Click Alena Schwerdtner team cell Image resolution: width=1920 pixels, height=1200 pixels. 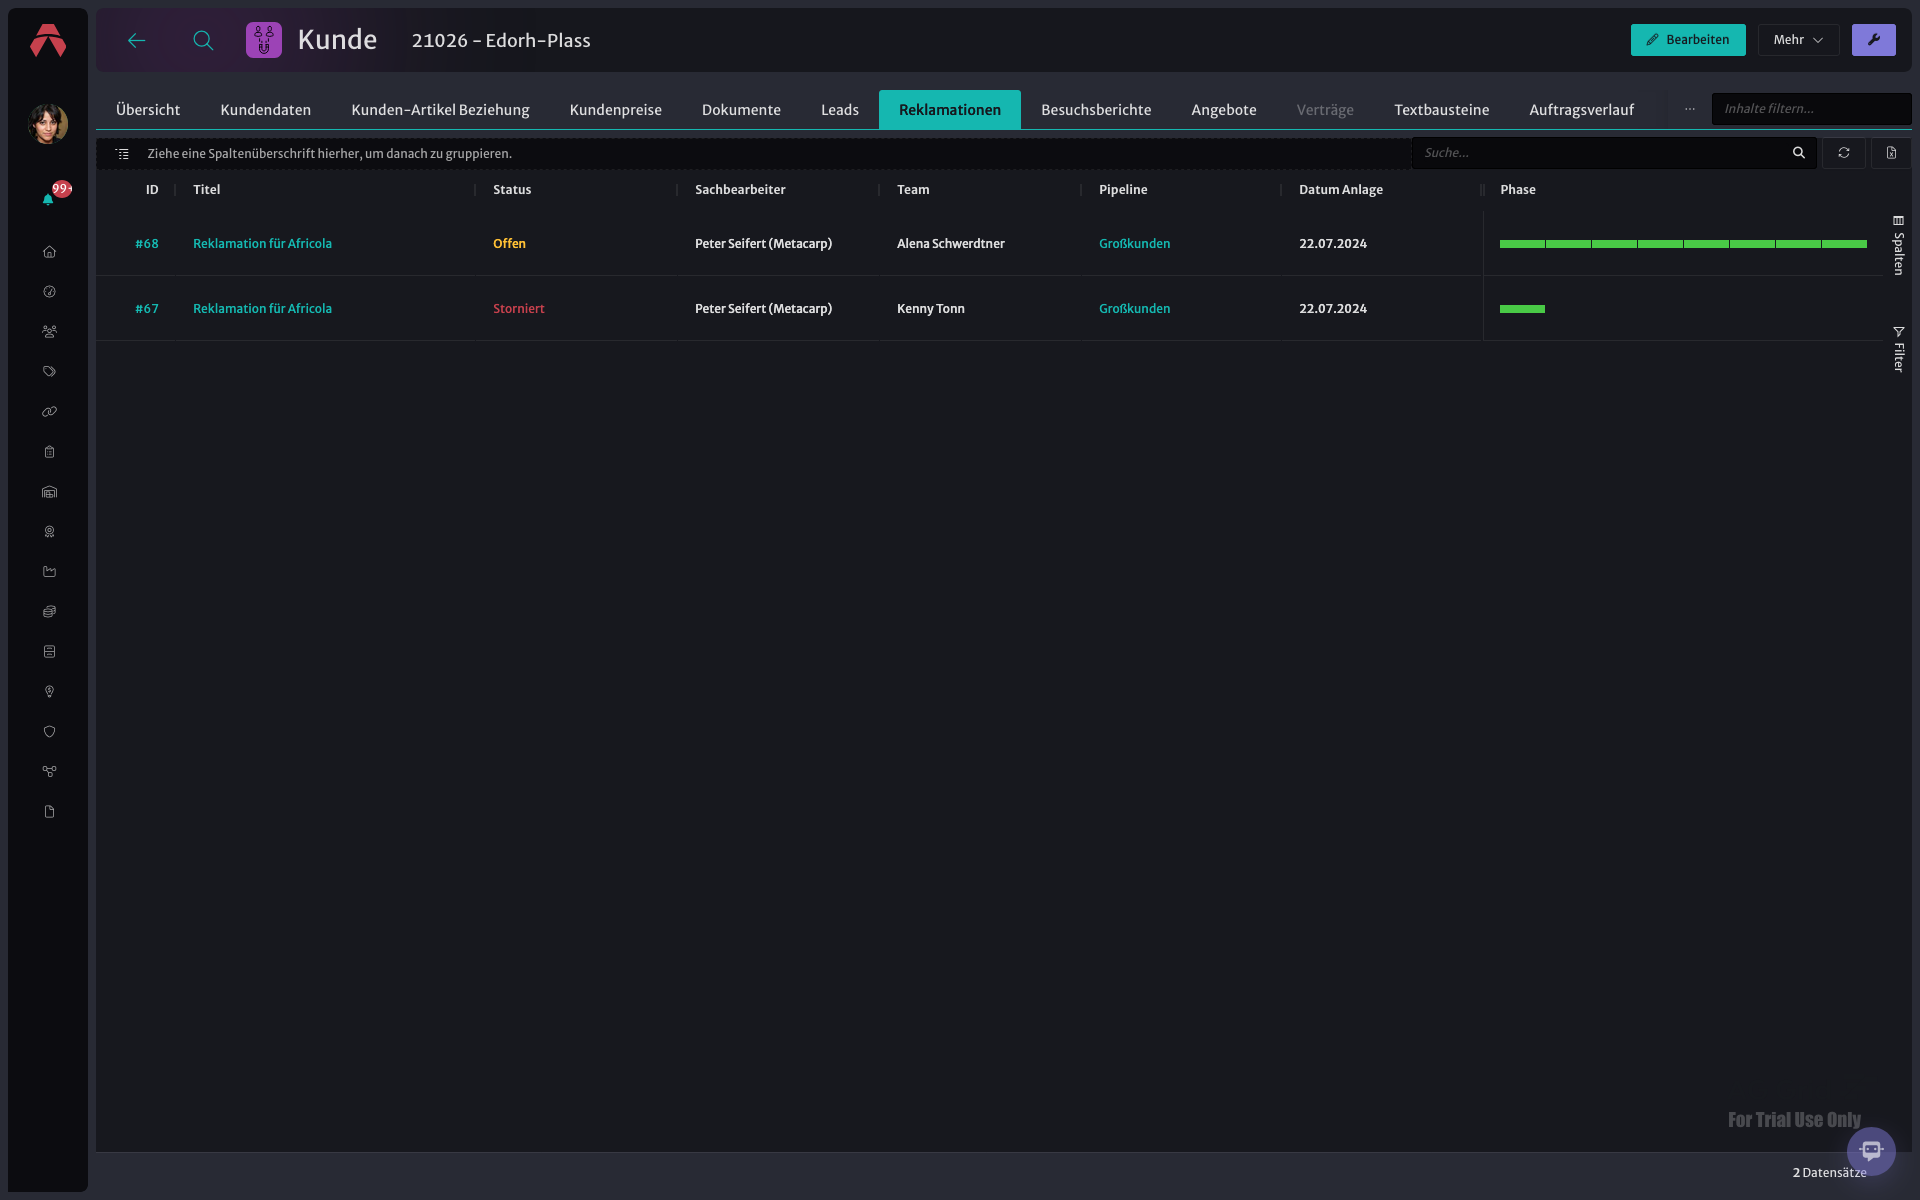coord(951,244)
